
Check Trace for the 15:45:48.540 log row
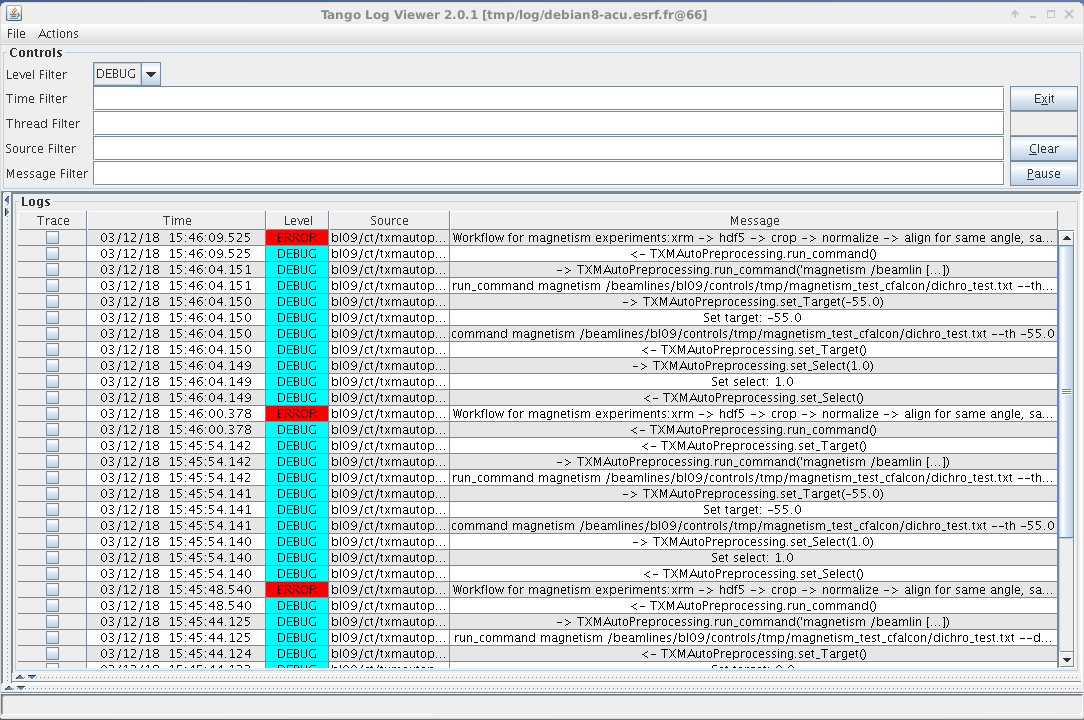(52, 590)
